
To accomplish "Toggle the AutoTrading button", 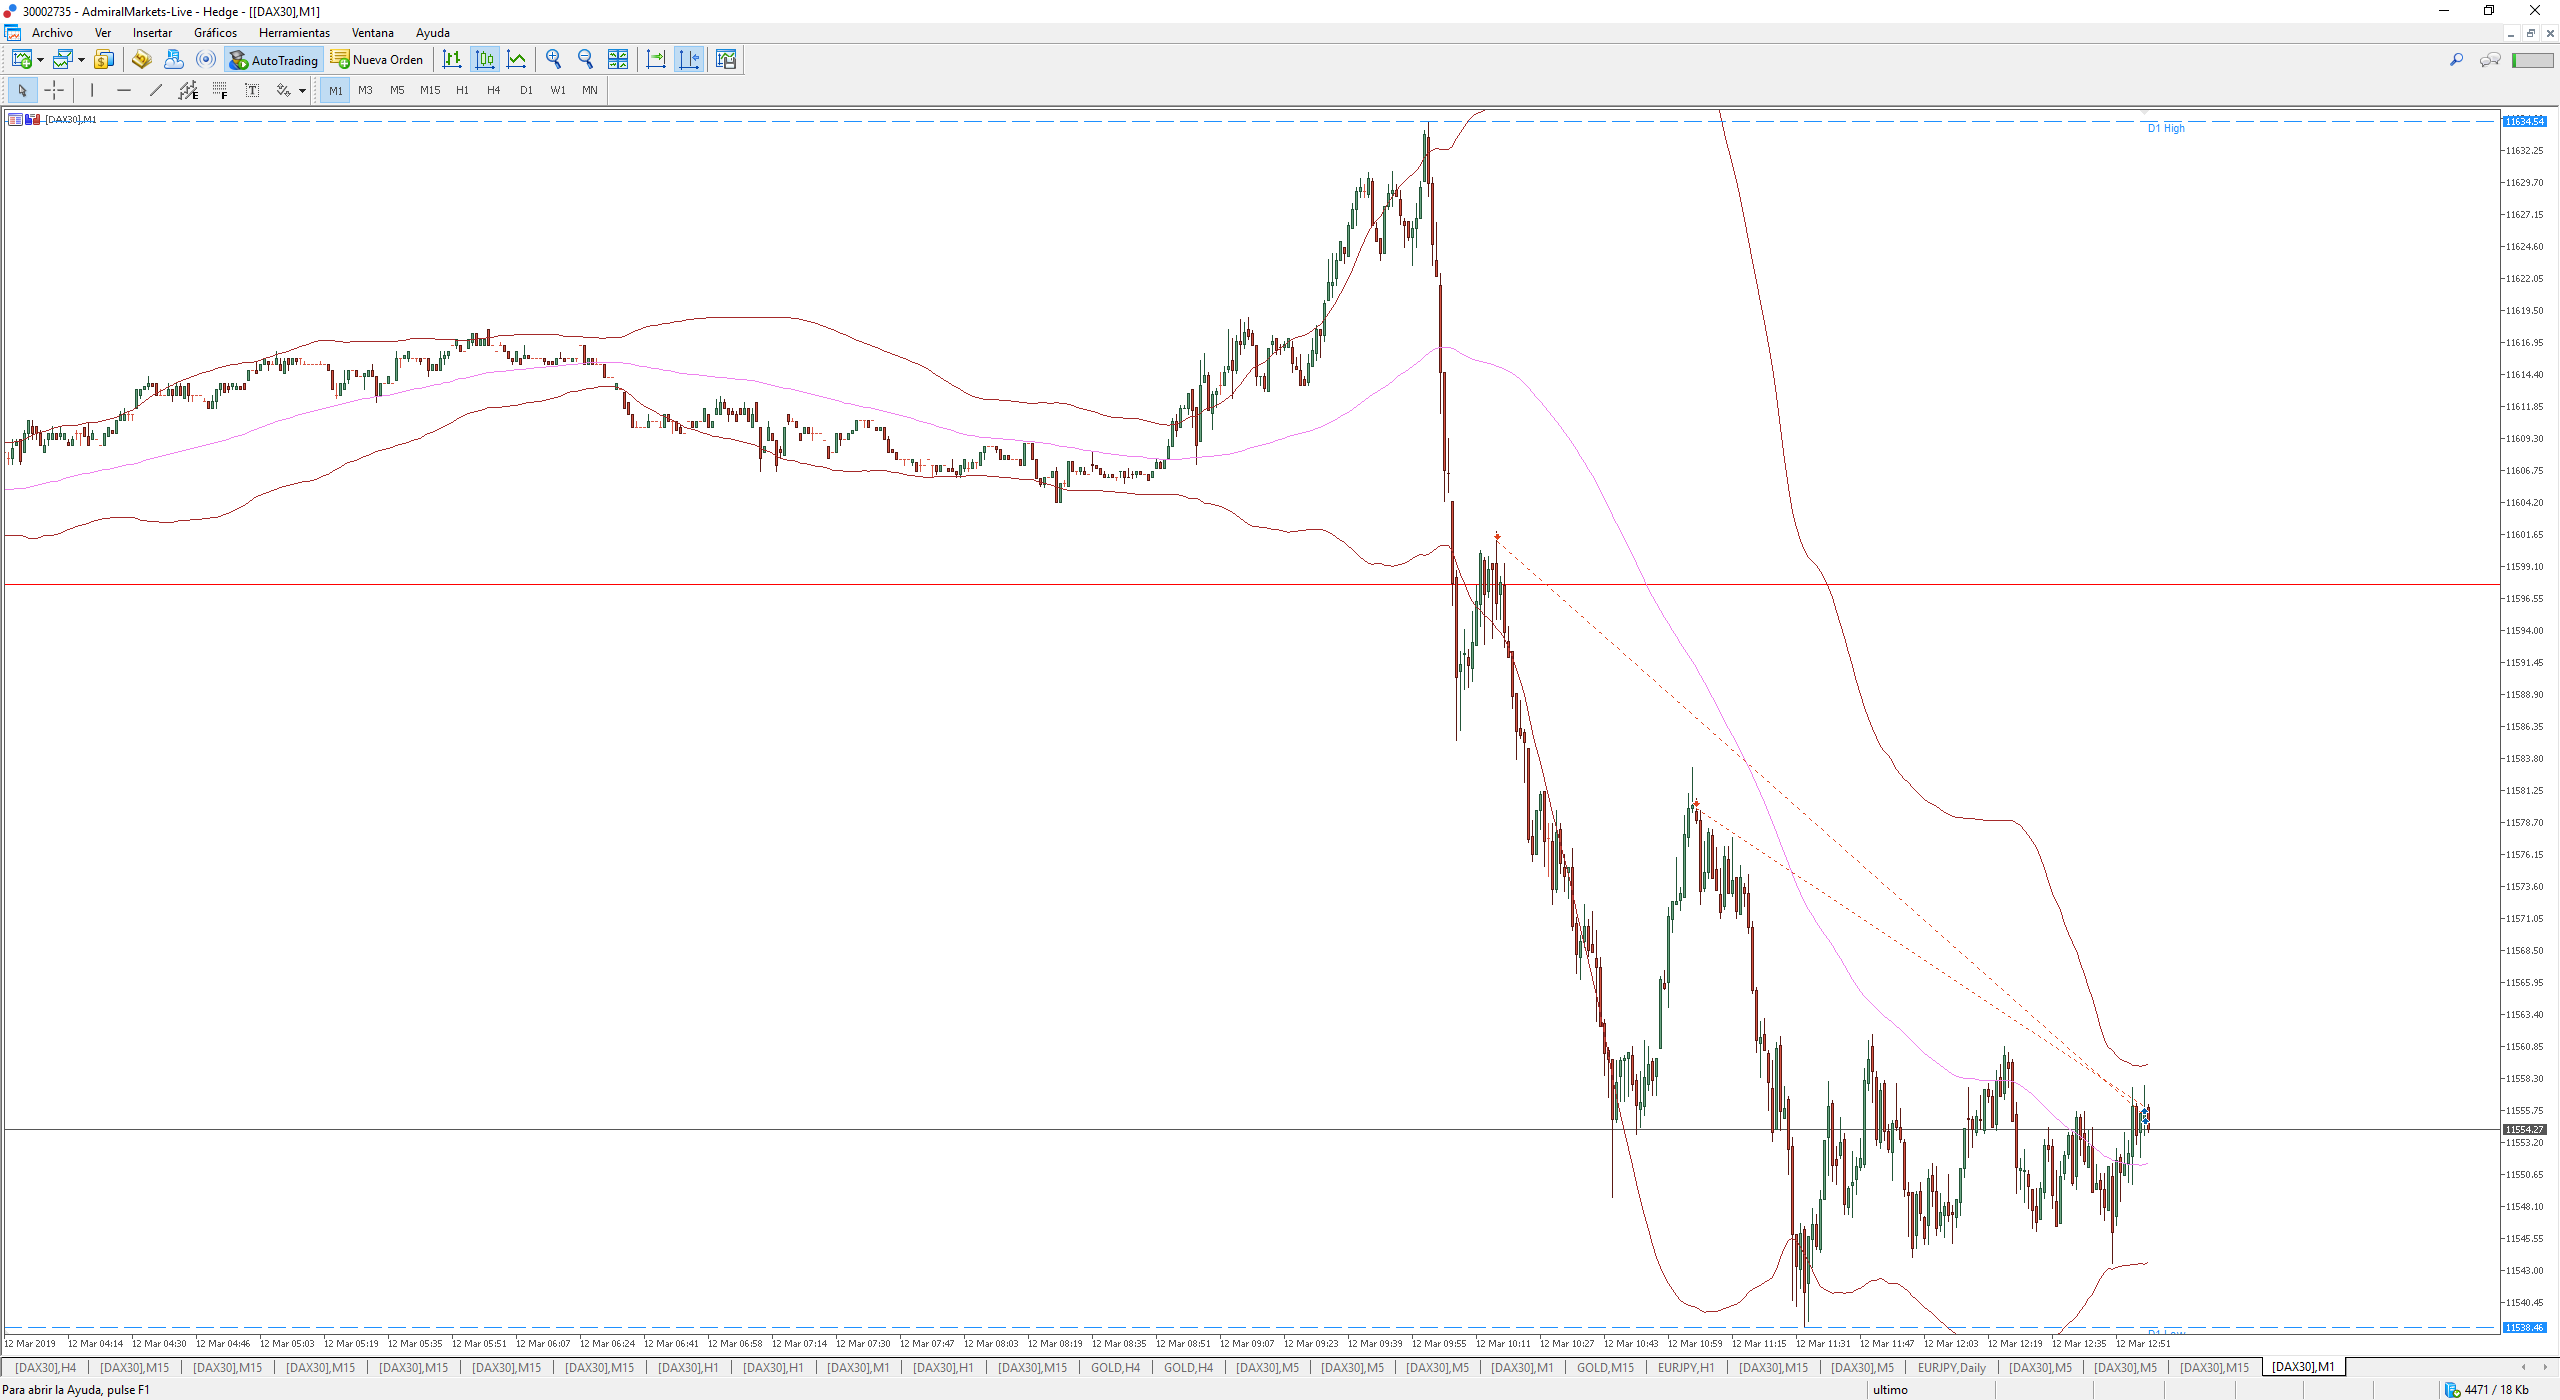I will click(x=274, y=60).
